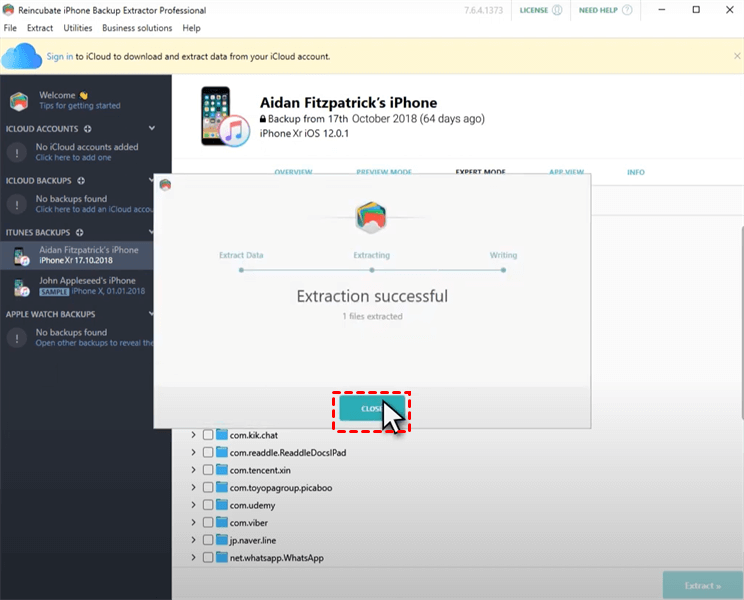Click warning icon under Apple Watch Backups
744x600 pixels.
click(17, 338)
